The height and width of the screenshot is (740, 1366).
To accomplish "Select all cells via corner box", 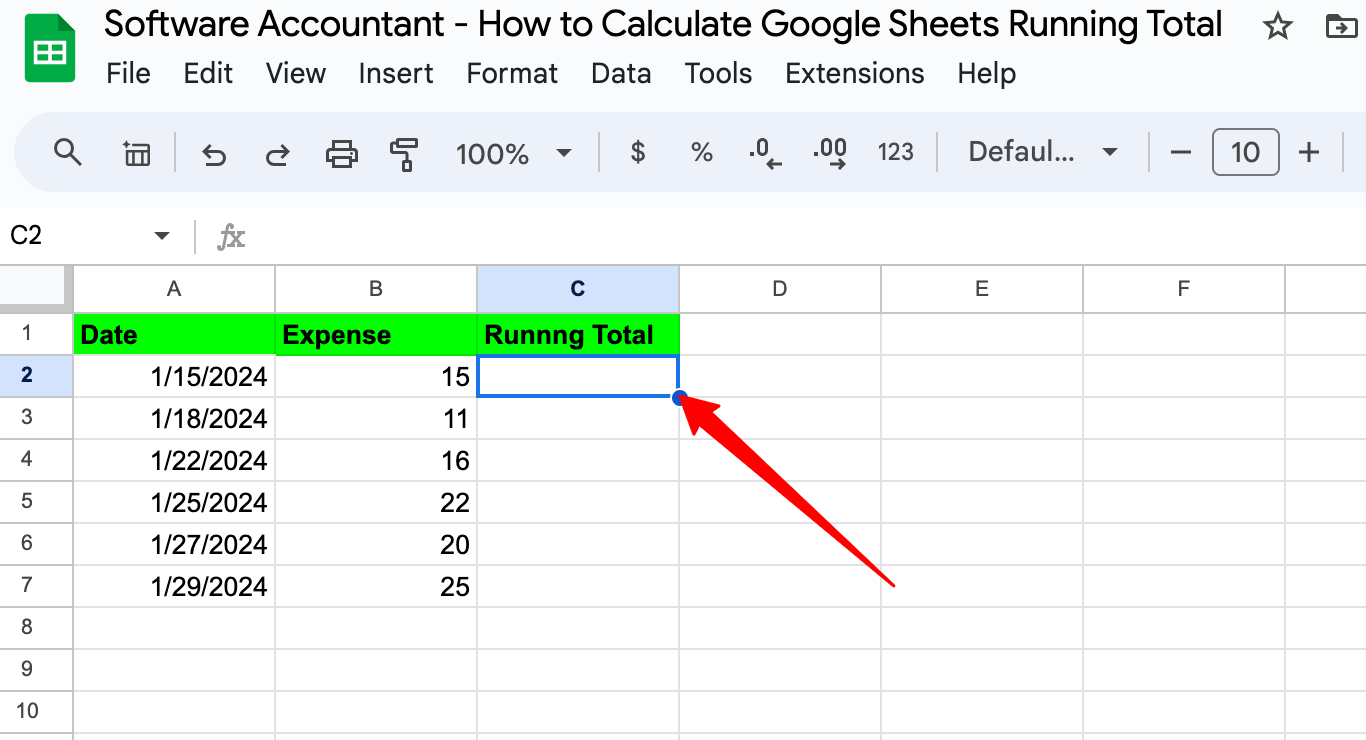I will point(37,289).
